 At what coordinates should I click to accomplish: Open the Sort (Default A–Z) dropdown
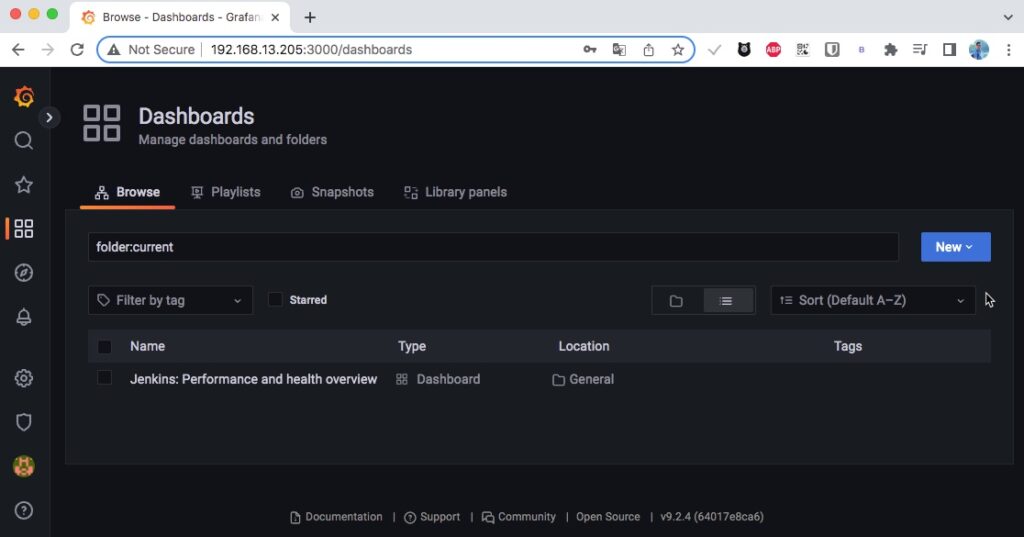(x=872, y=301)
